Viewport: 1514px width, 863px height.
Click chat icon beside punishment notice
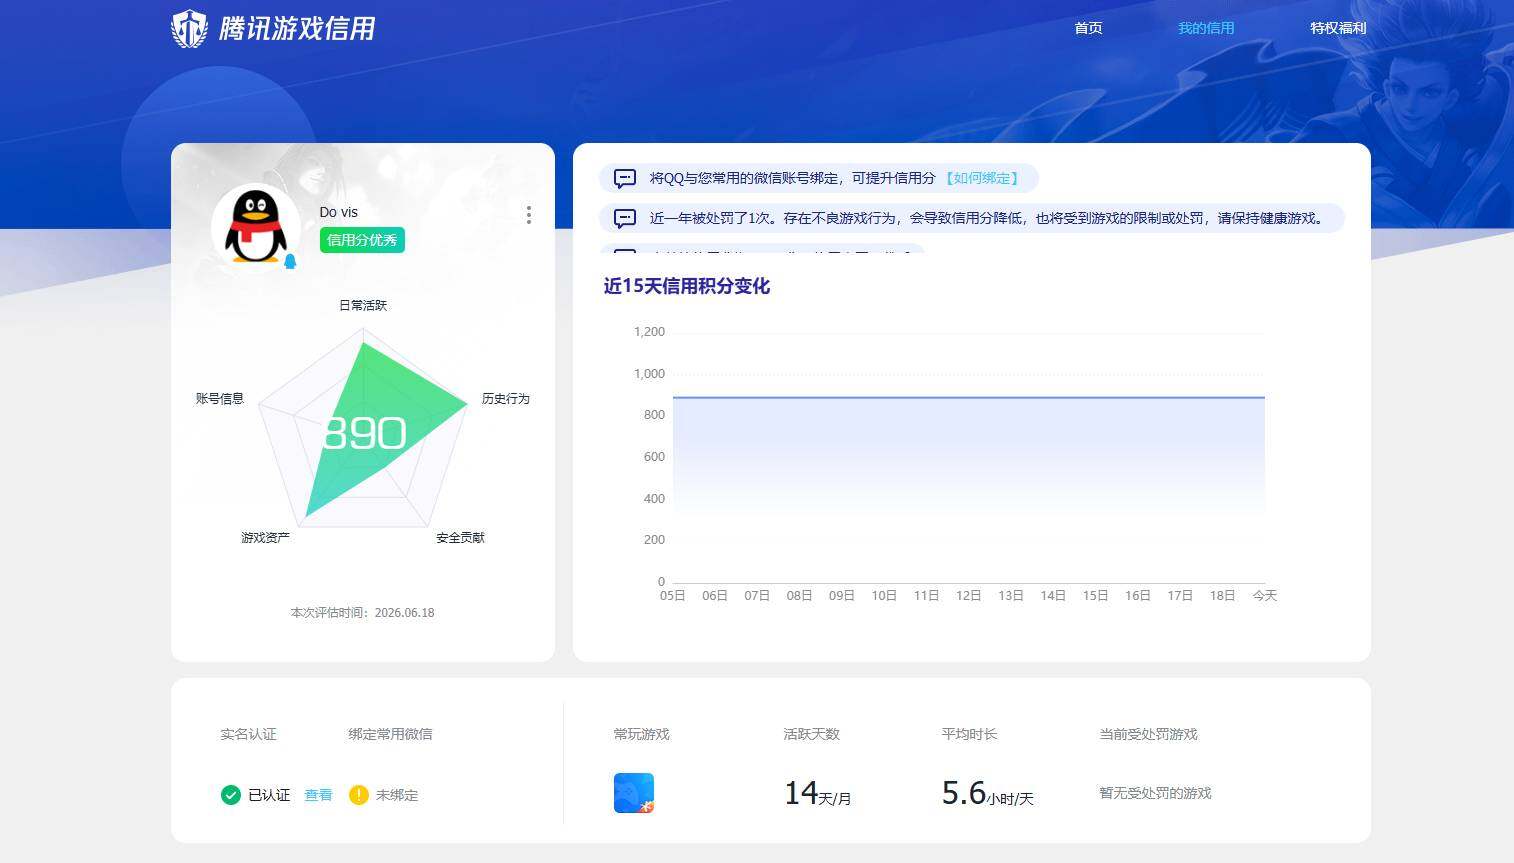click(625, 218)
